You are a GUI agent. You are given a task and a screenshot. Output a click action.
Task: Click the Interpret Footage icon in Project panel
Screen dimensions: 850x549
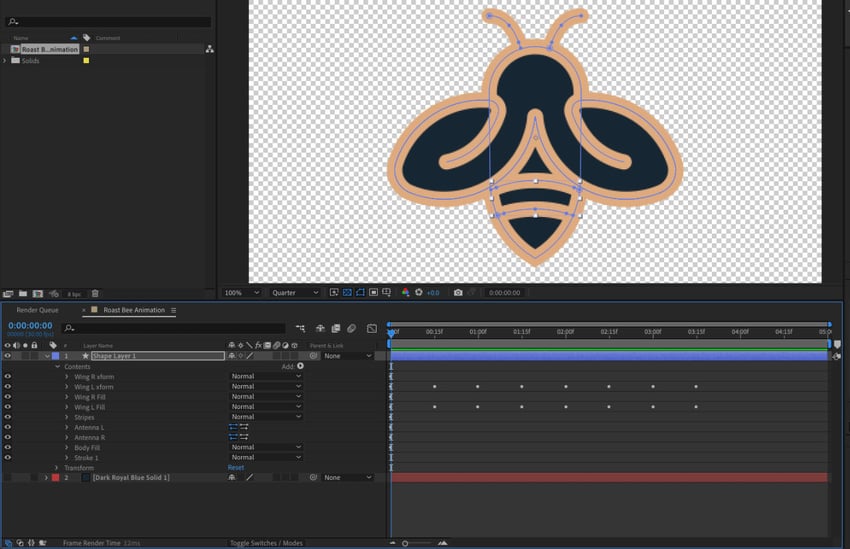[x=8, y=294]
